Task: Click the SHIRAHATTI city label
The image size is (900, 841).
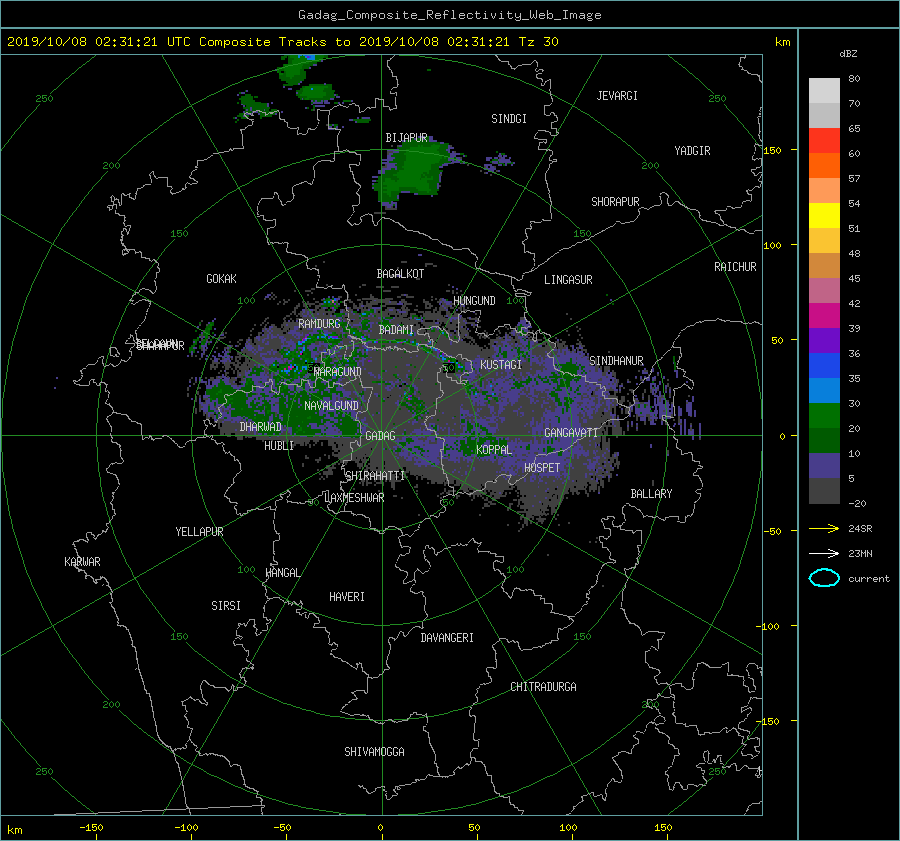Action: pos(375,476)
